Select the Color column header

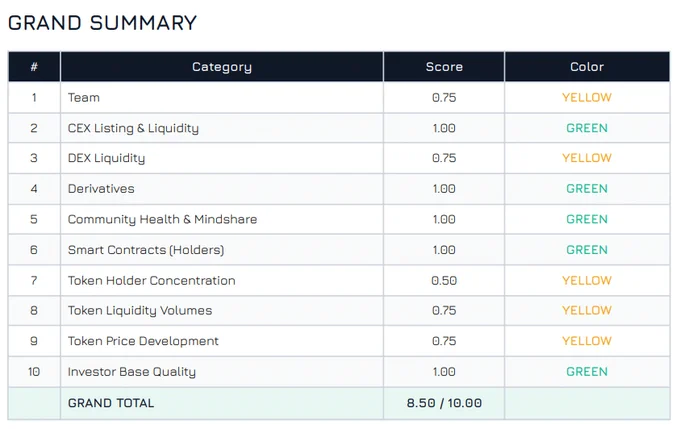[x=587, y=67]
